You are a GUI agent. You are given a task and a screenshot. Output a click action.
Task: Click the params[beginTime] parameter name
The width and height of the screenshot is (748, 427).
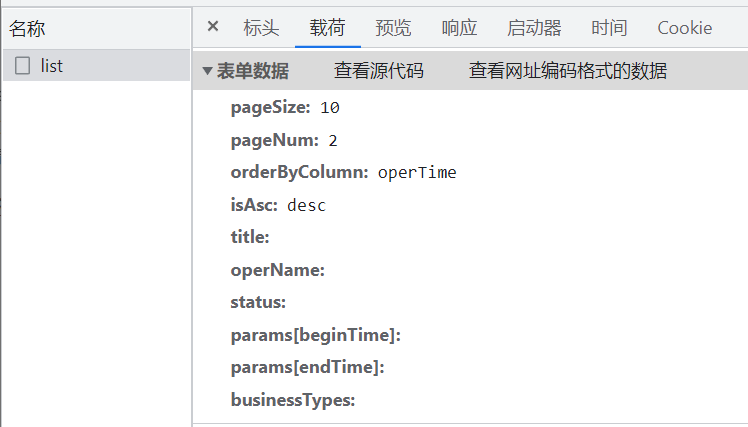pyautogui.click(x=316, y=335)
